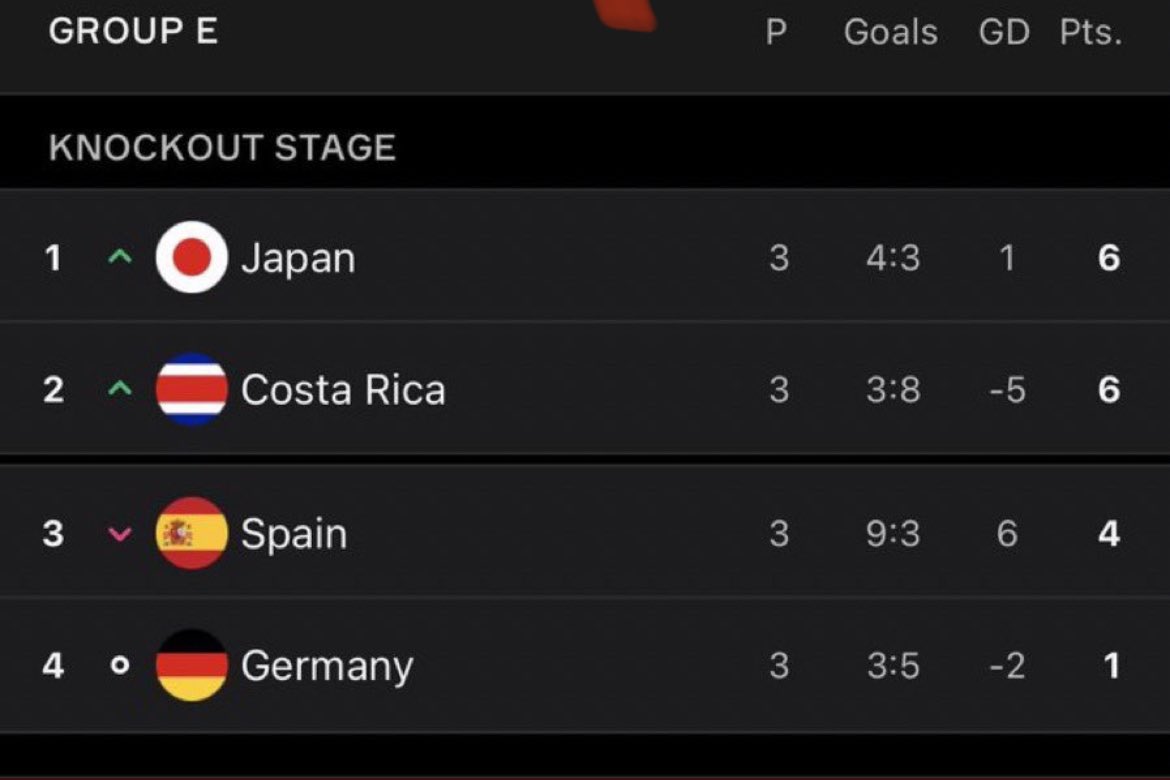Select the Germany team name
1170x780 pixels.
pos(327,667)
